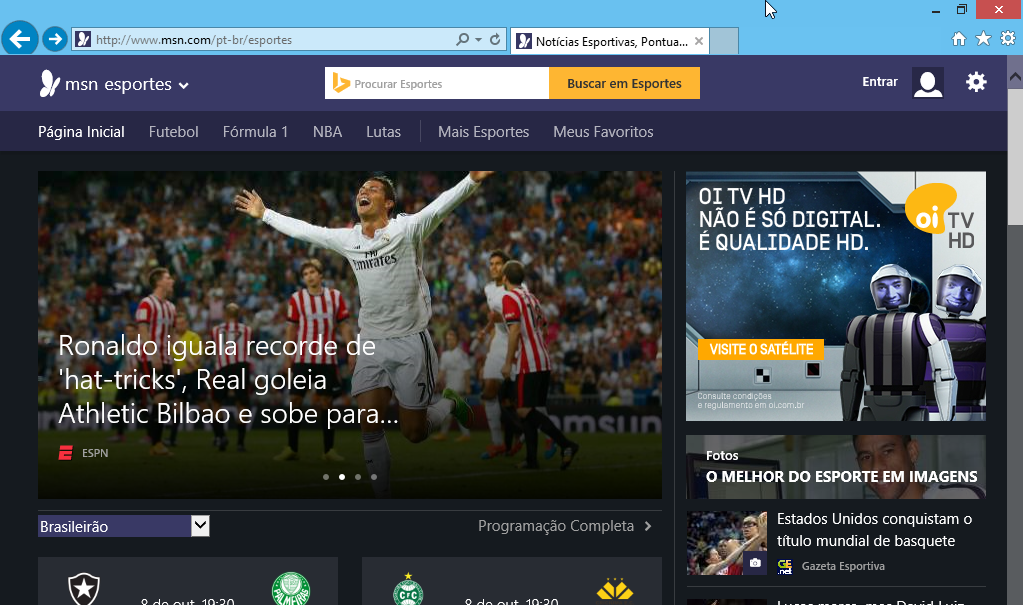This screenshot has height=605, width=1023.
Task: Expand the msn esportes chevron menu
Action: pos(184,85)
